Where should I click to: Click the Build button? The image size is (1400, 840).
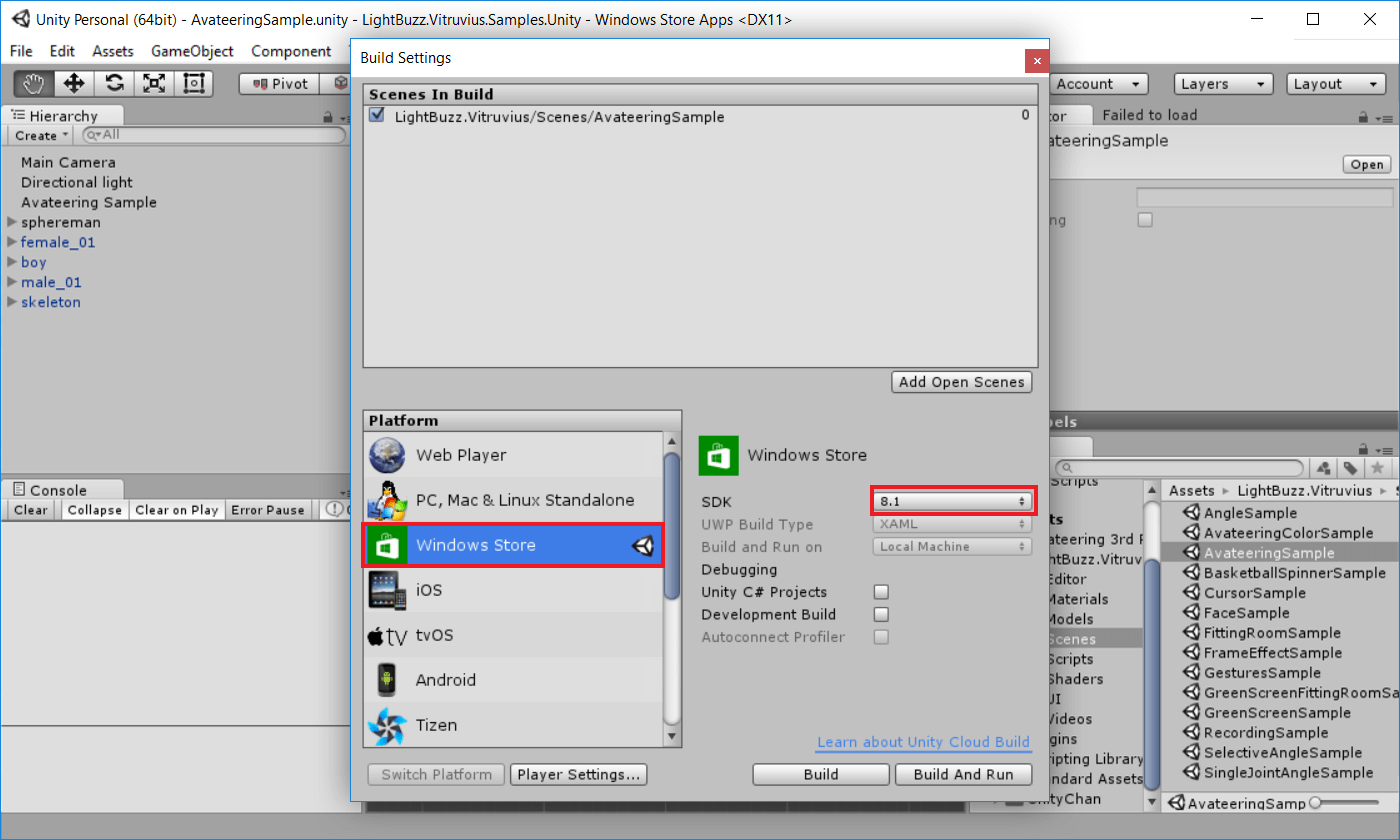(821, 775)
